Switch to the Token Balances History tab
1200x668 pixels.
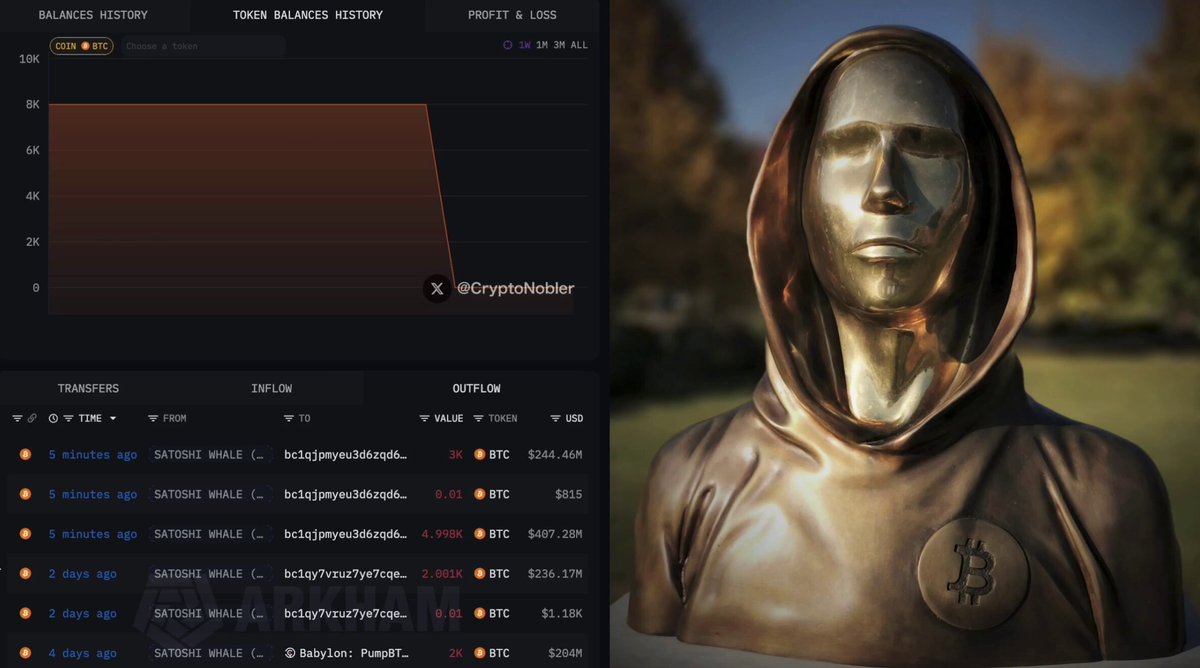click(307, 15)
